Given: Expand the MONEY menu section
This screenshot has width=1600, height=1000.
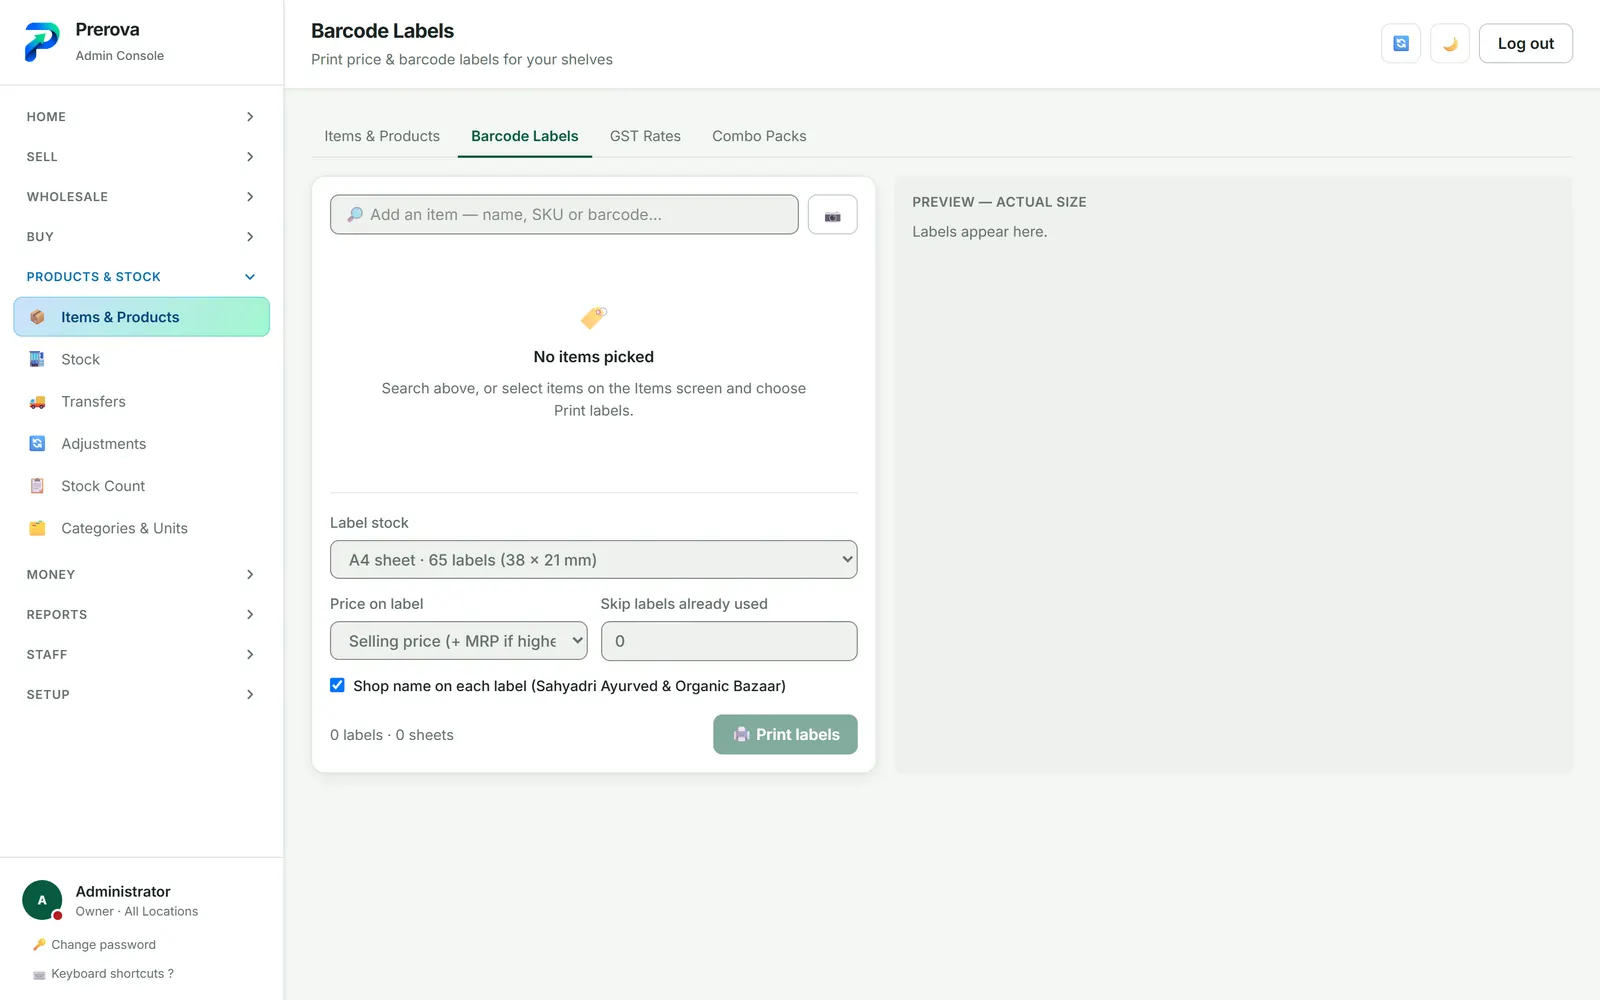Looking at the screenshot, I should [x=141, y=575].
